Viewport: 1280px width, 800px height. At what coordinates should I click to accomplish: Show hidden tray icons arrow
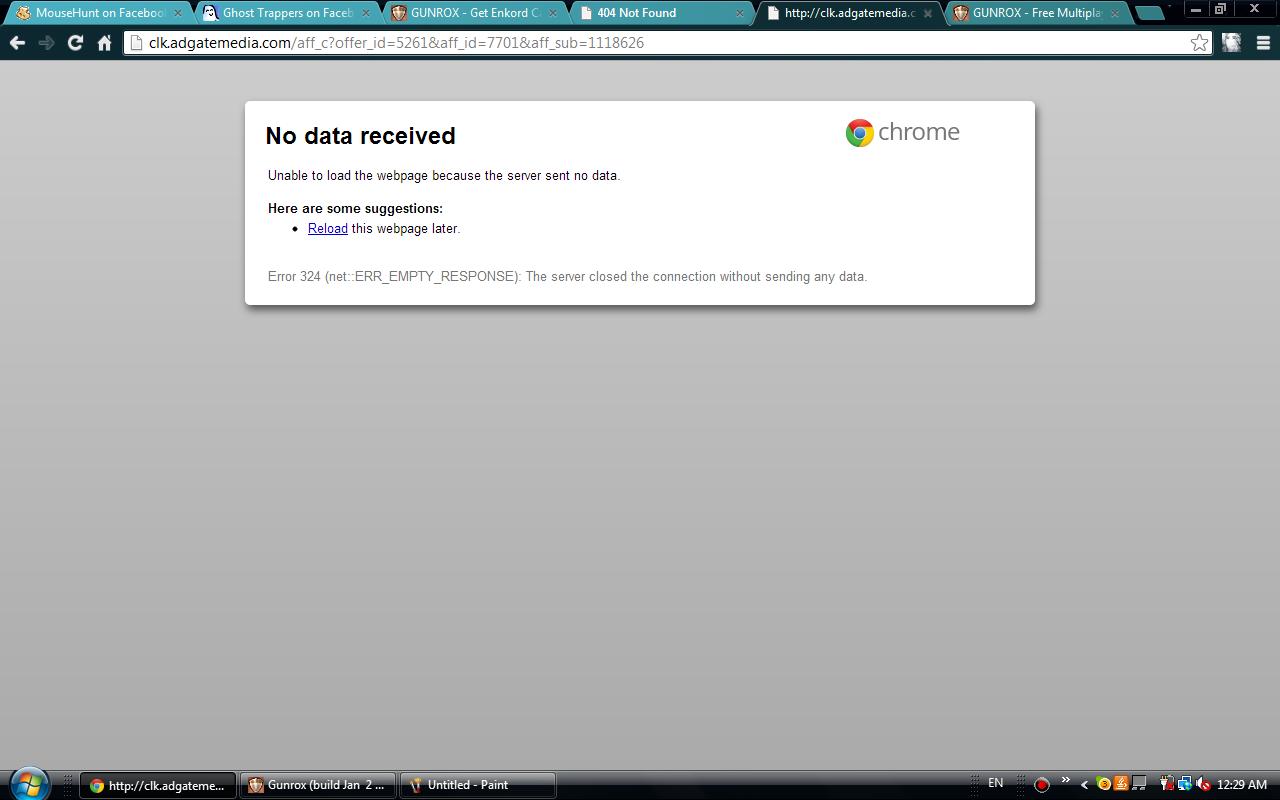[x=1084, y=784]
